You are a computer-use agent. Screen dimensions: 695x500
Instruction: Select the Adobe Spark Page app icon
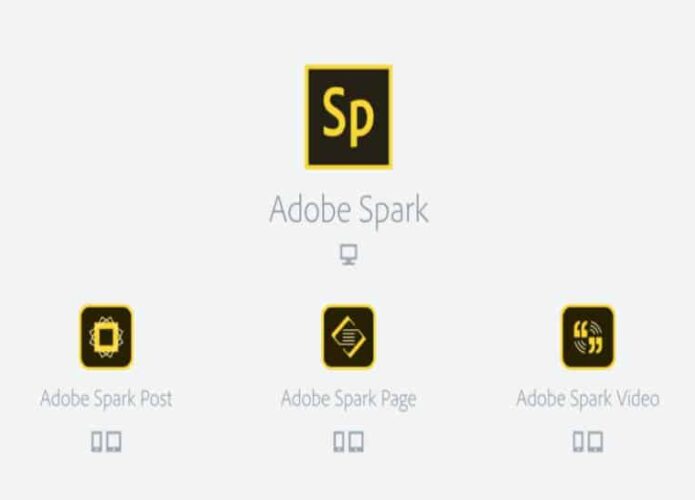(x=348, y=337)
